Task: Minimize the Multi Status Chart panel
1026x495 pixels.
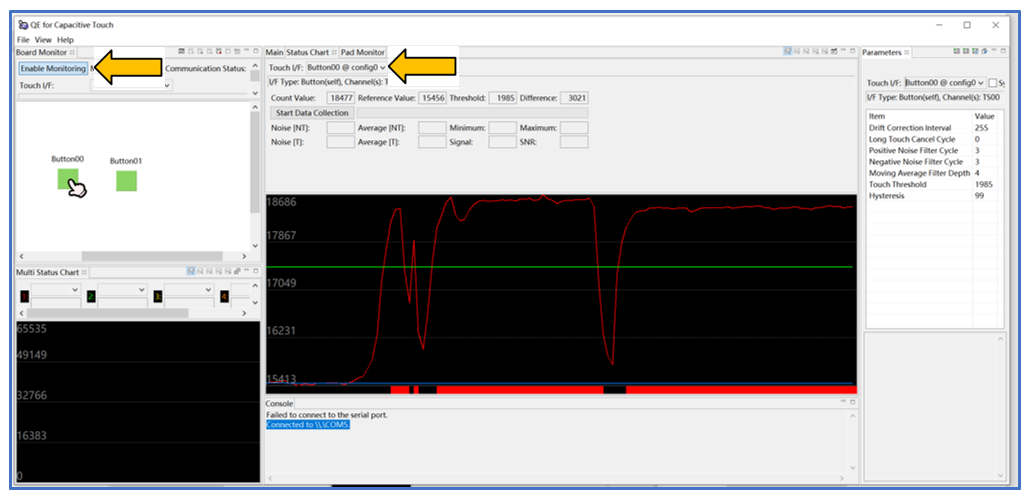Action: (x=245, y=271)
